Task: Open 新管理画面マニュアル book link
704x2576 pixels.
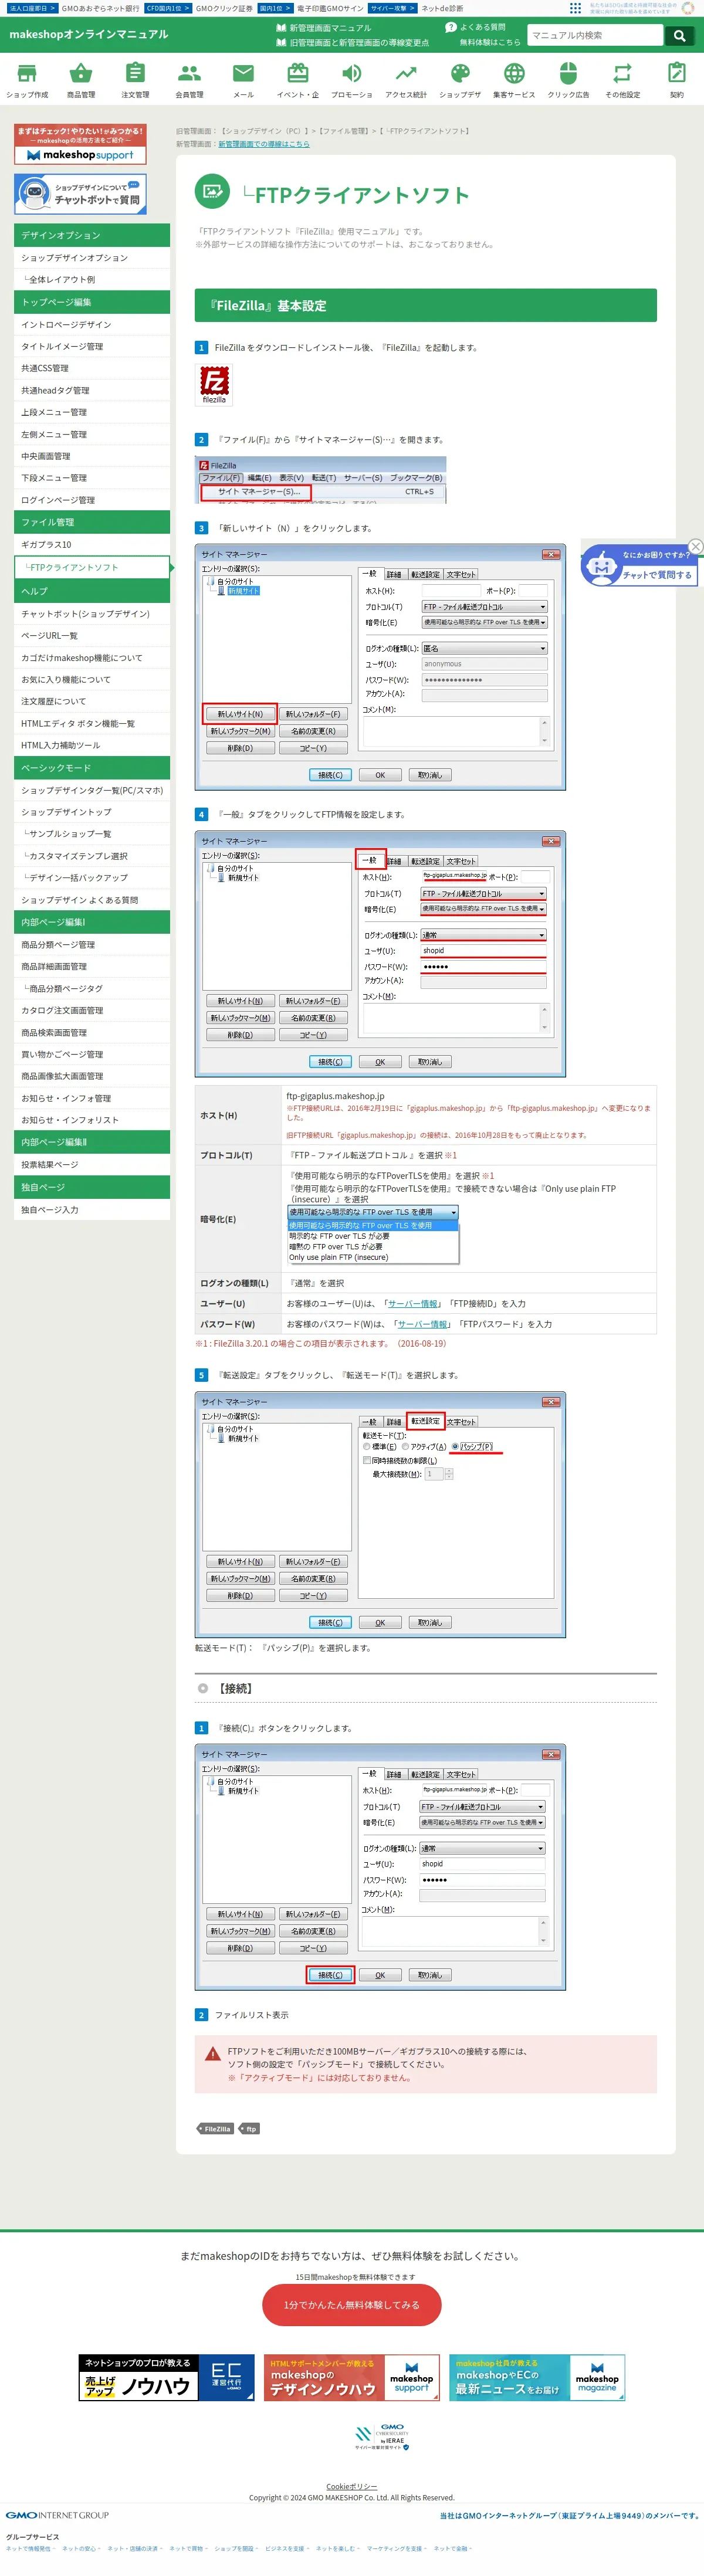Action: pyautogui.click(x=324, y=28)
